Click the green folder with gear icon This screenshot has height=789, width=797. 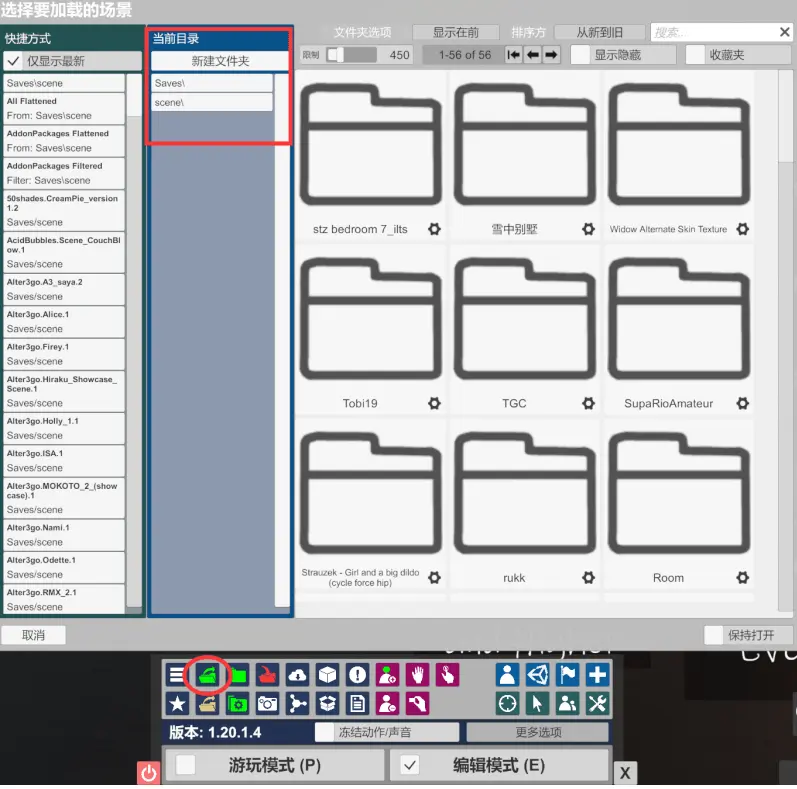pos(237,704)
